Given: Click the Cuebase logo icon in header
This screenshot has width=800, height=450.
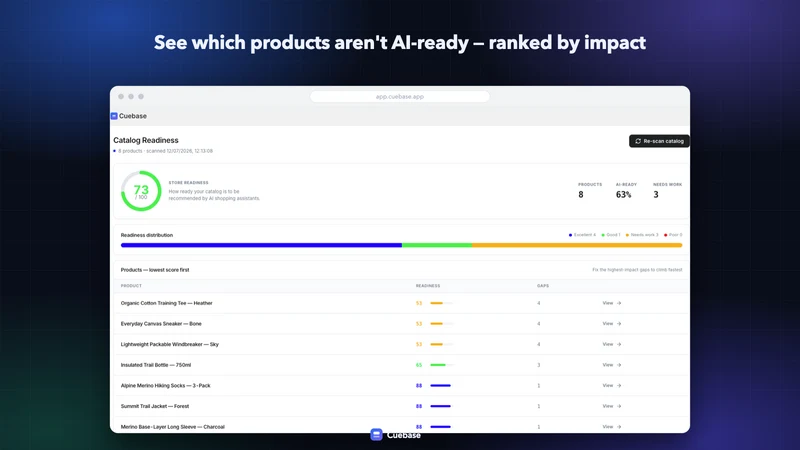Looking at the screenshot, I should coord(114,116).
